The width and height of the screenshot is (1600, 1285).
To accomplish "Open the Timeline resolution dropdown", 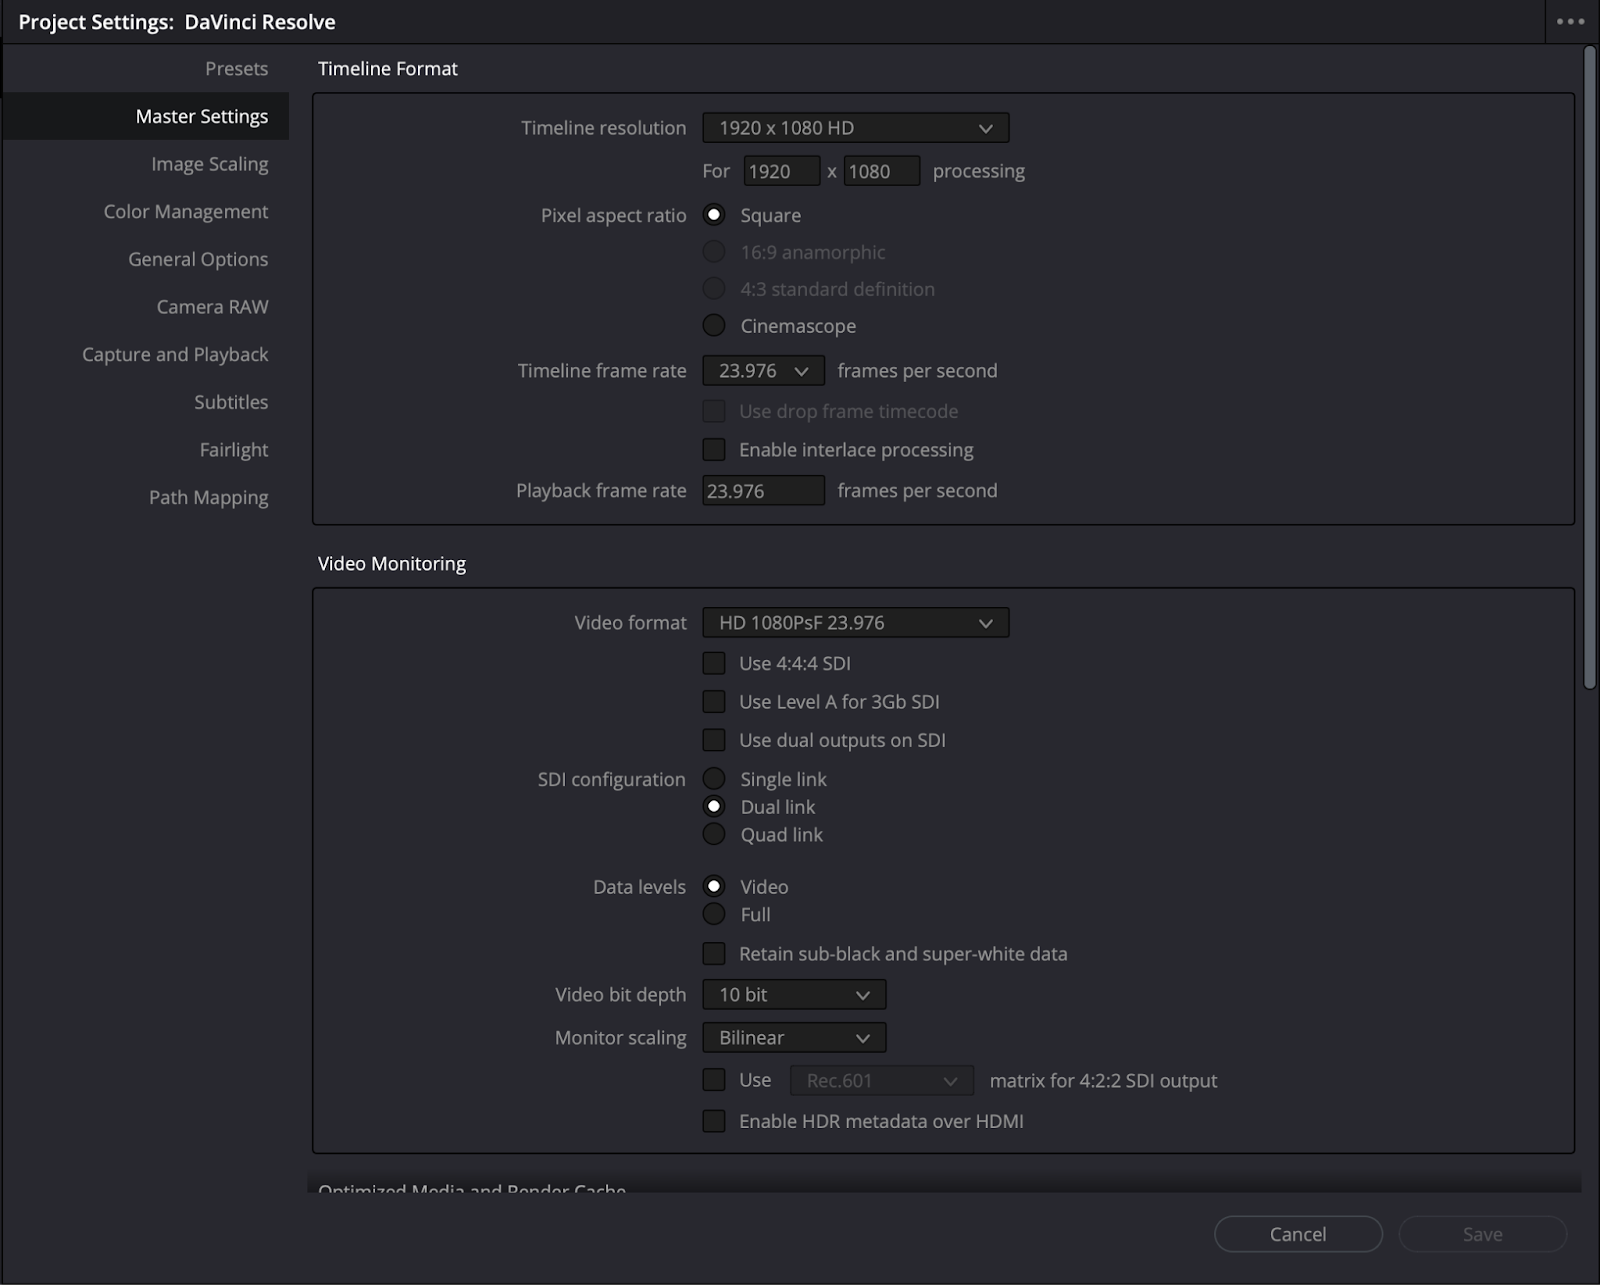I will 855,127.
